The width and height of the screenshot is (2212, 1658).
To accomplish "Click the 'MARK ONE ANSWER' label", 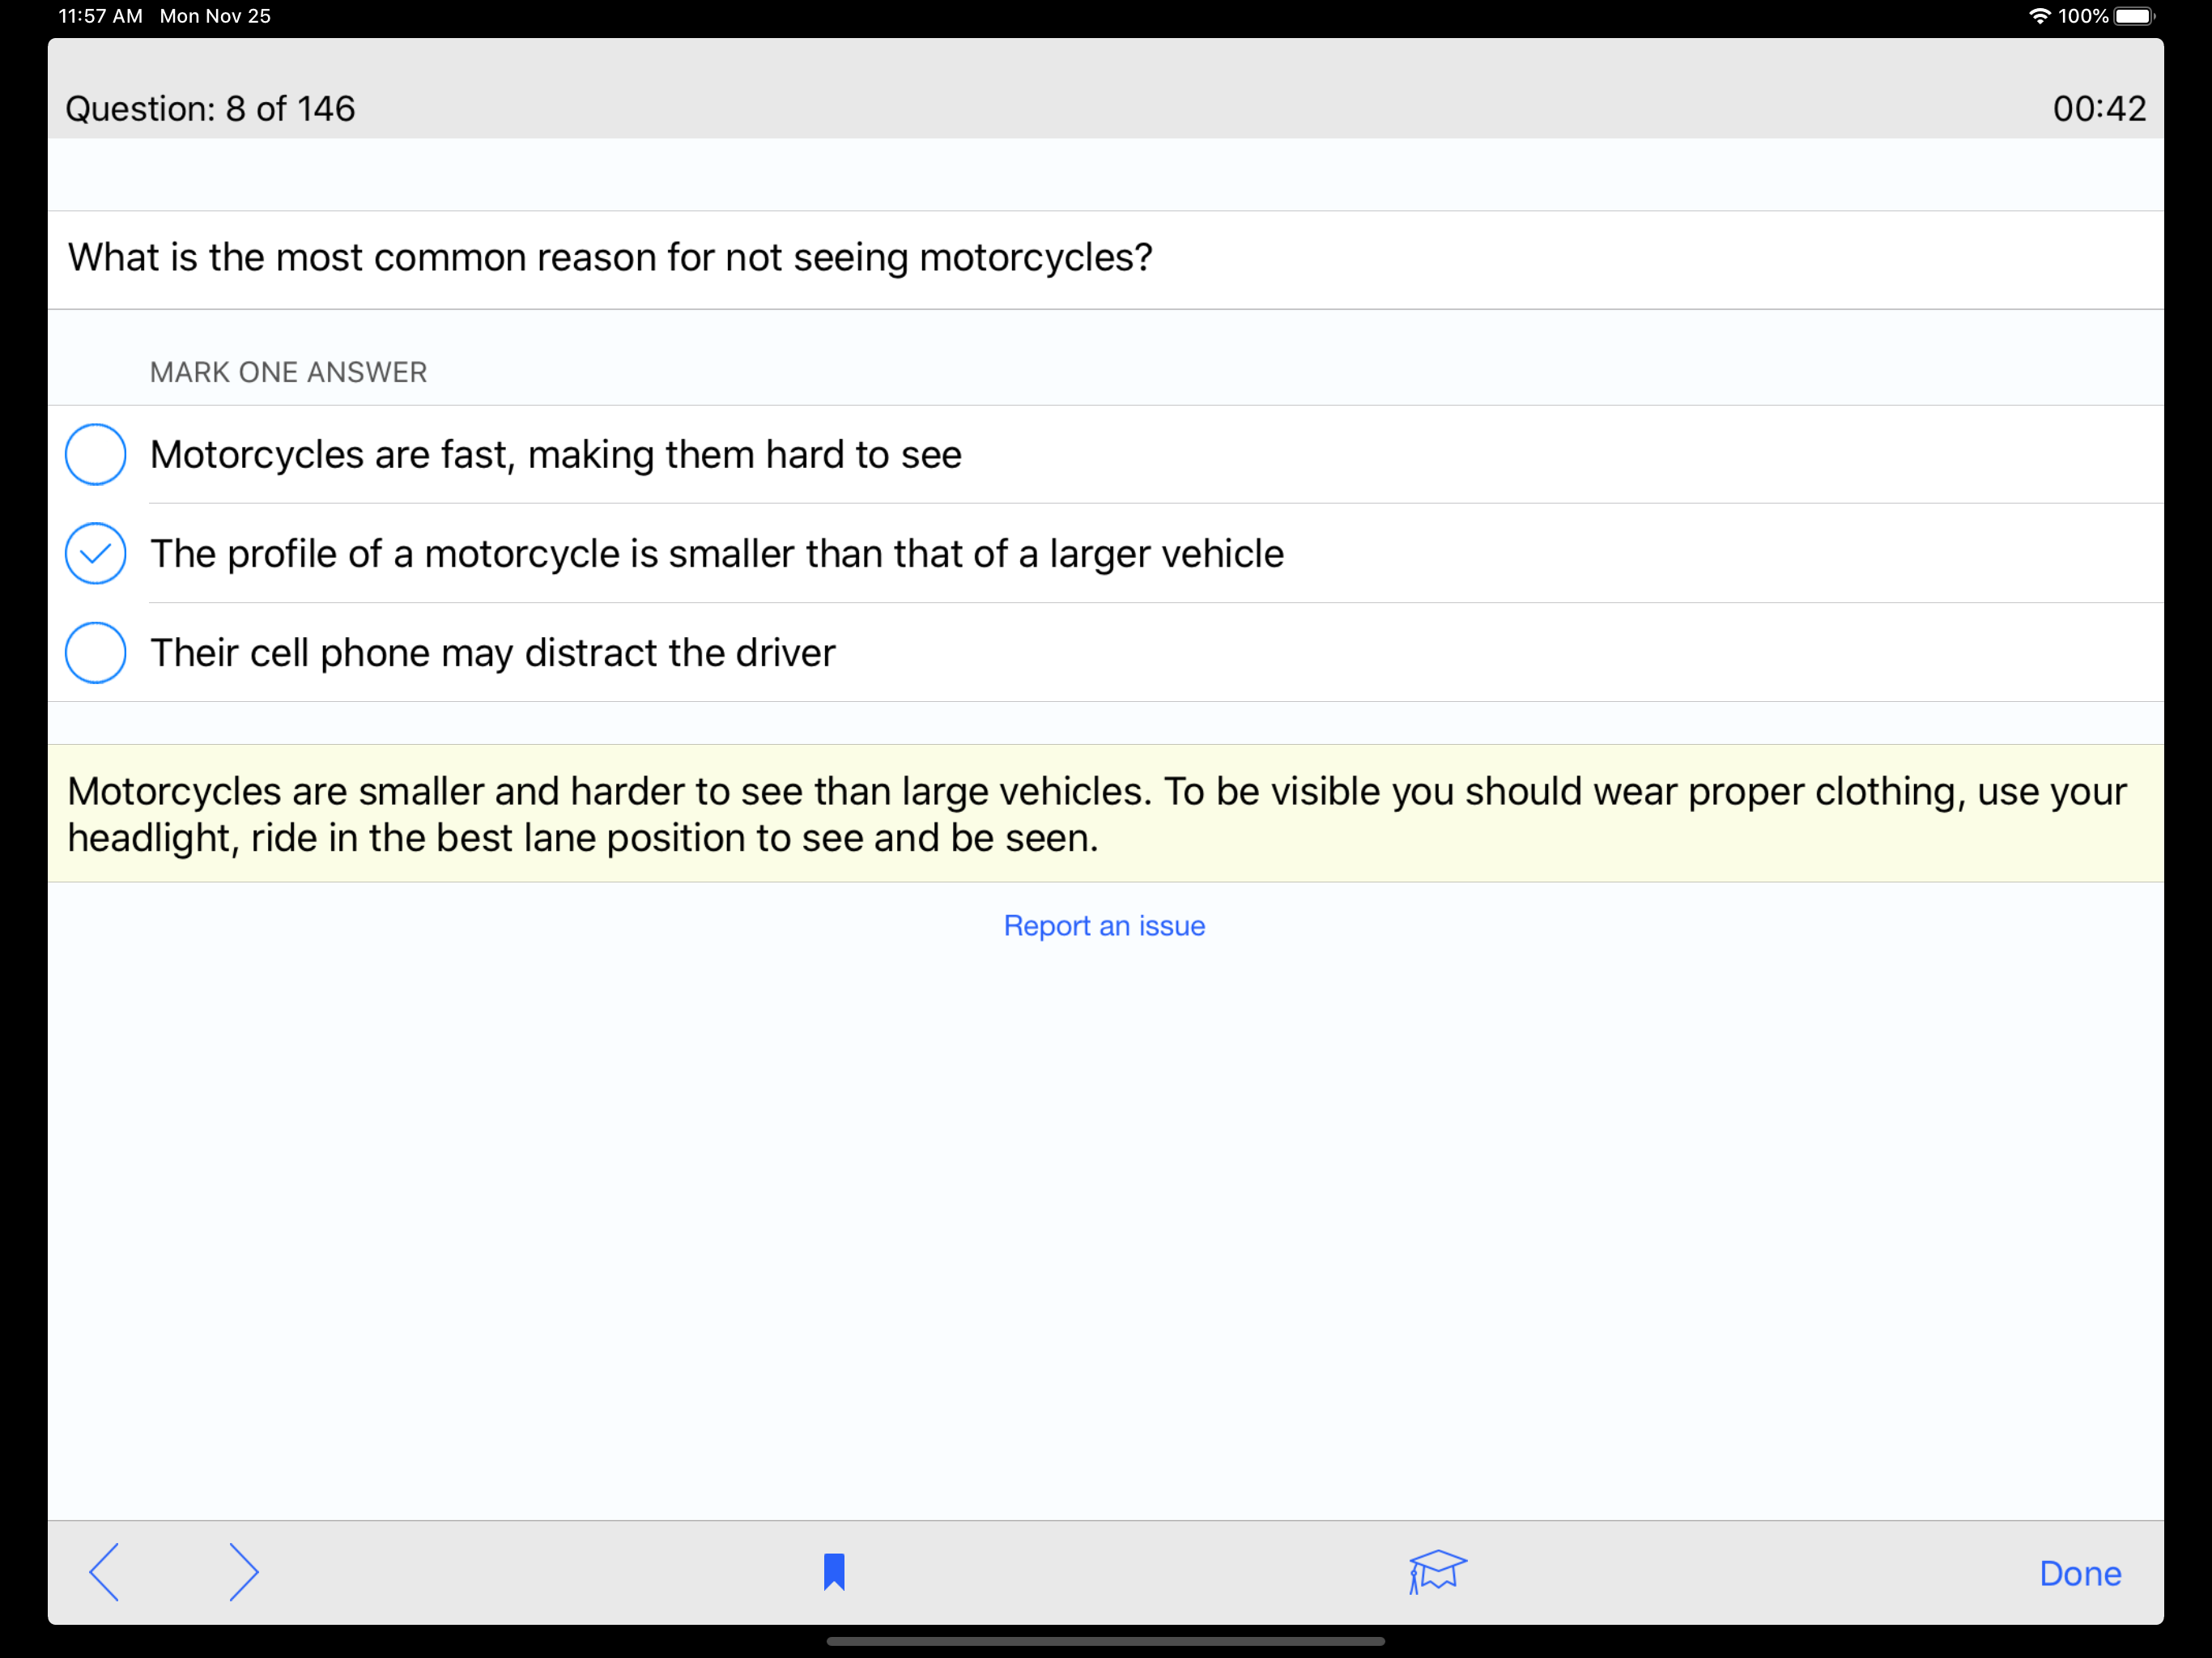I will (x=288, y=372).
